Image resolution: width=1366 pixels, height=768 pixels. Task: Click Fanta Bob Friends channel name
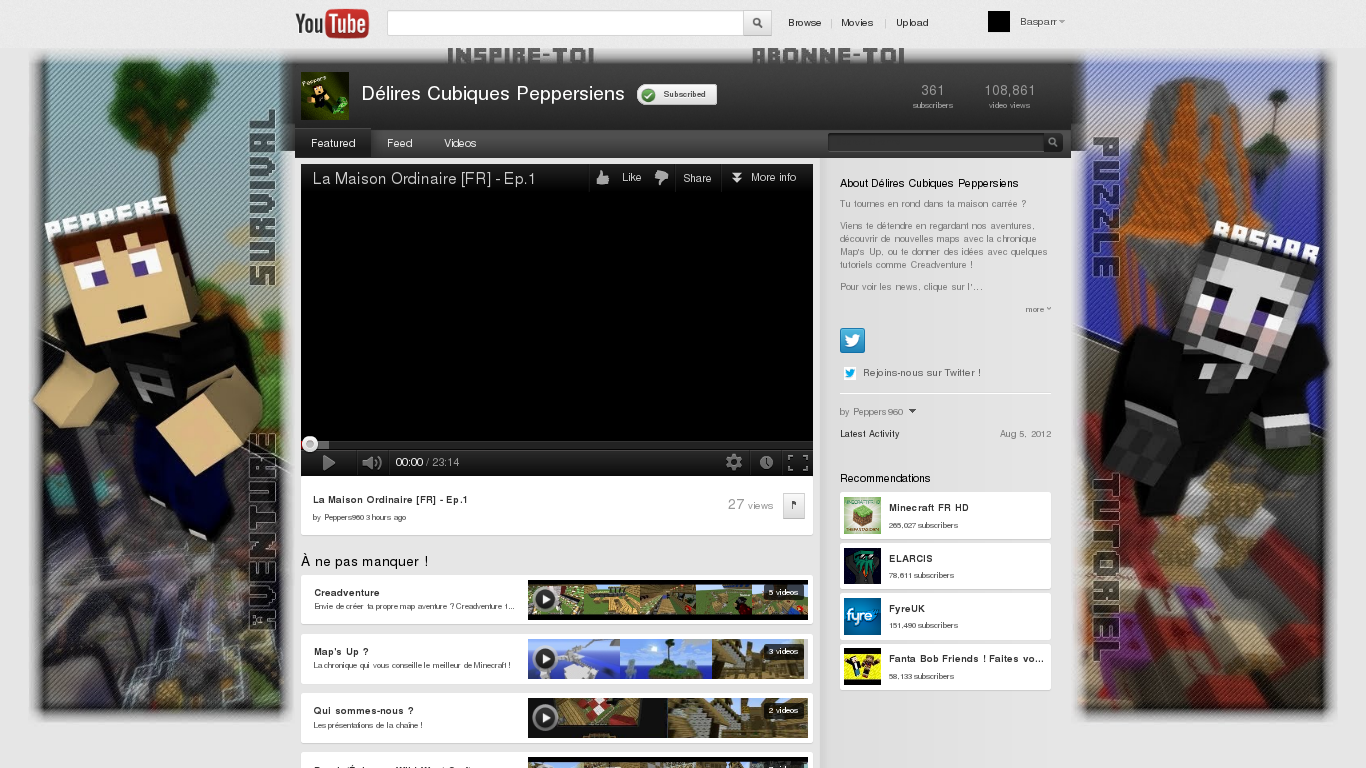966,658
